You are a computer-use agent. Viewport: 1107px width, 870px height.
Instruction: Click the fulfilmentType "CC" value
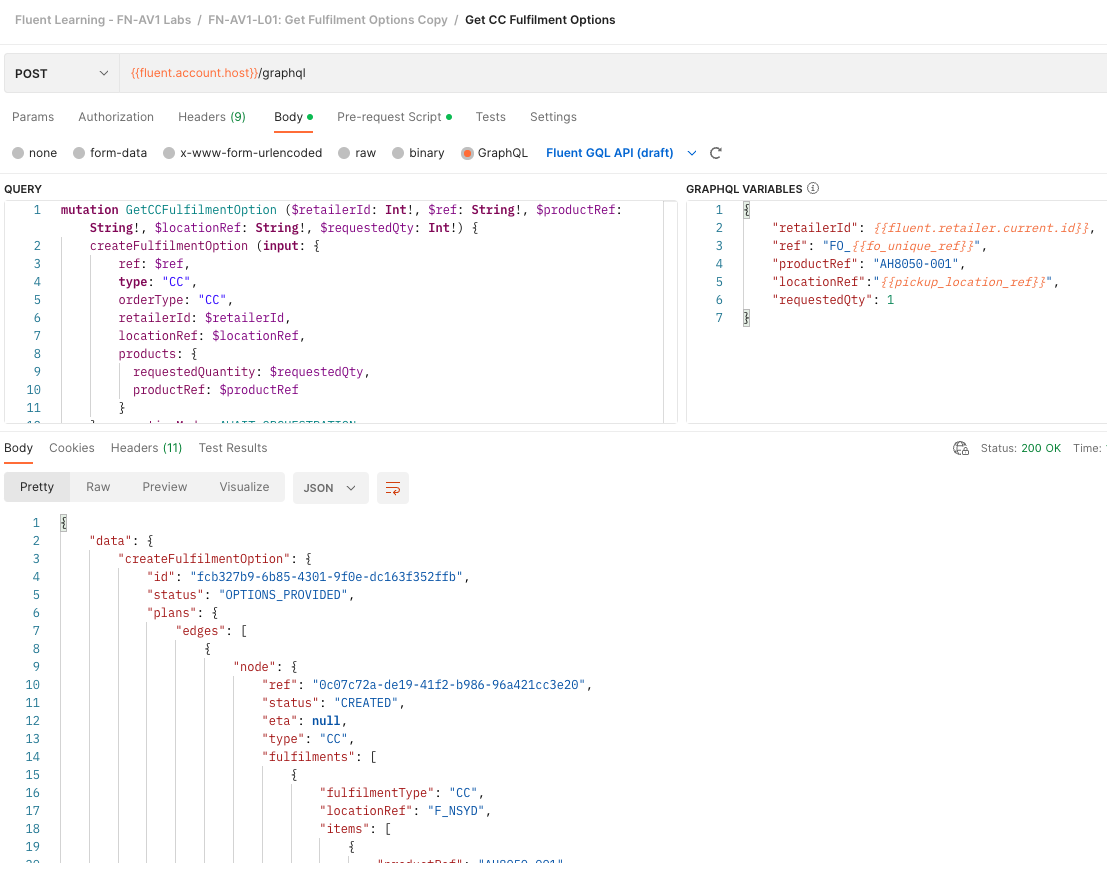462,793
